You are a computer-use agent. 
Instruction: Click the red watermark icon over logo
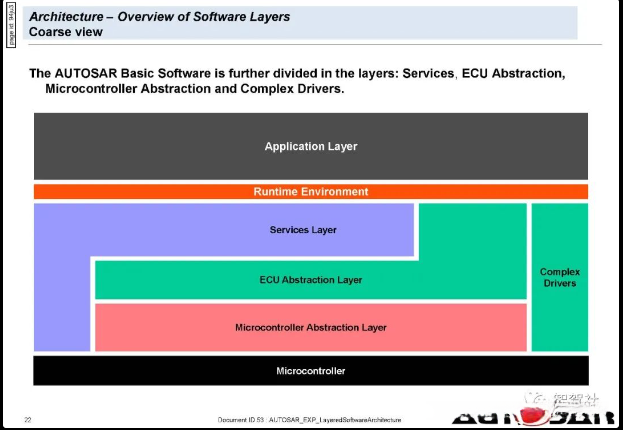pos(532,415)
